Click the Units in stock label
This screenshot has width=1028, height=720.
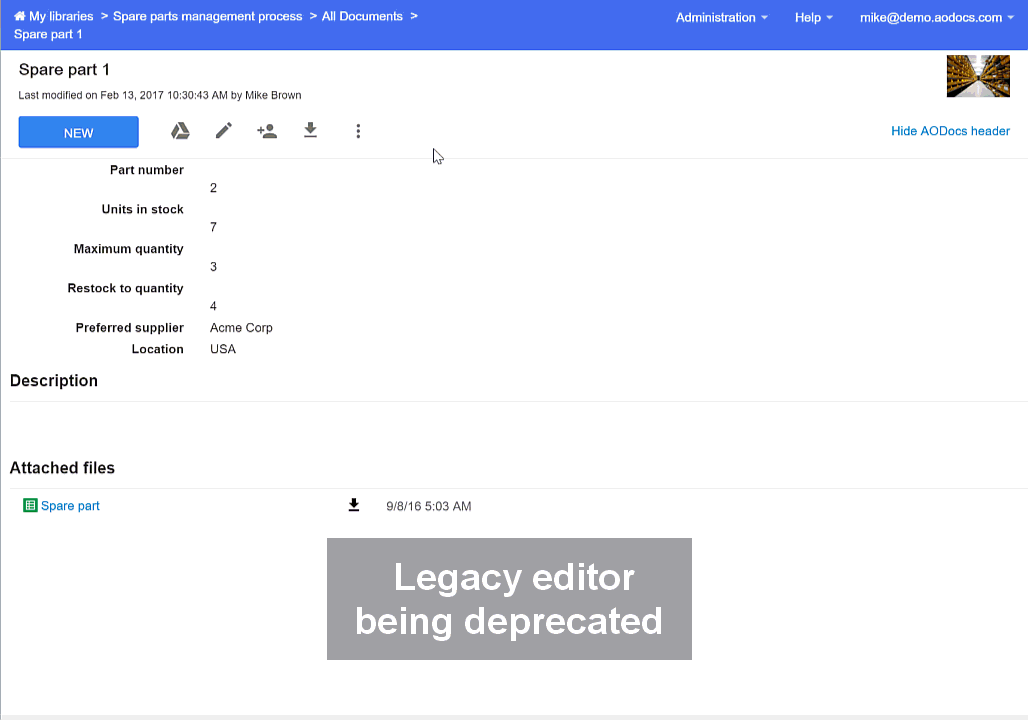(x=142, y=209)
